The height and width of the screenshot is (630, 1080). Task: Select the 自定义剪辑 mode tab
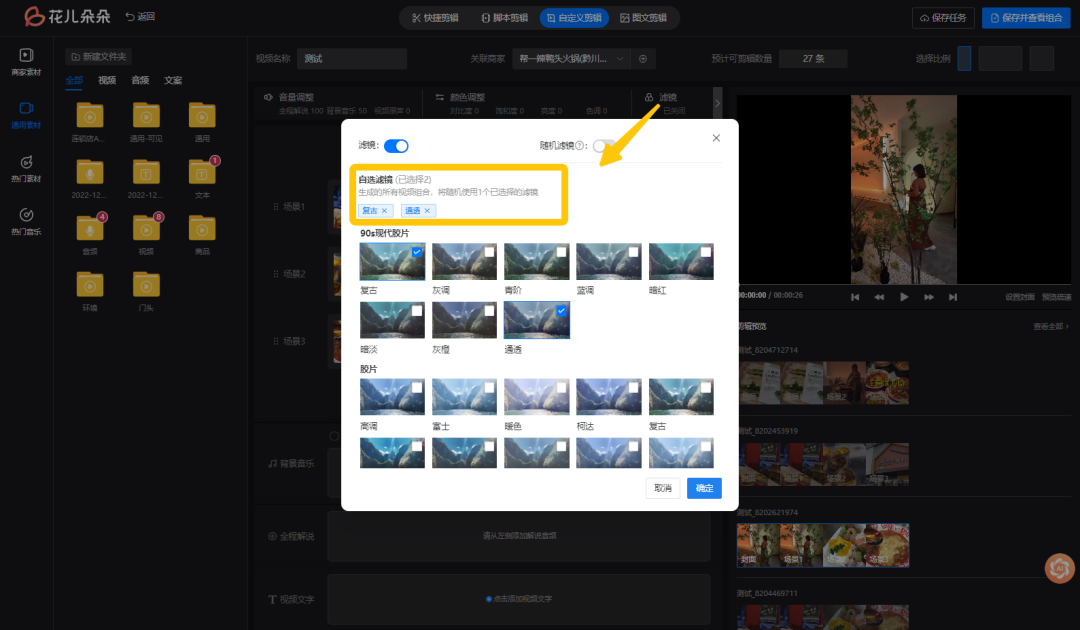click(x=574, y=18)
